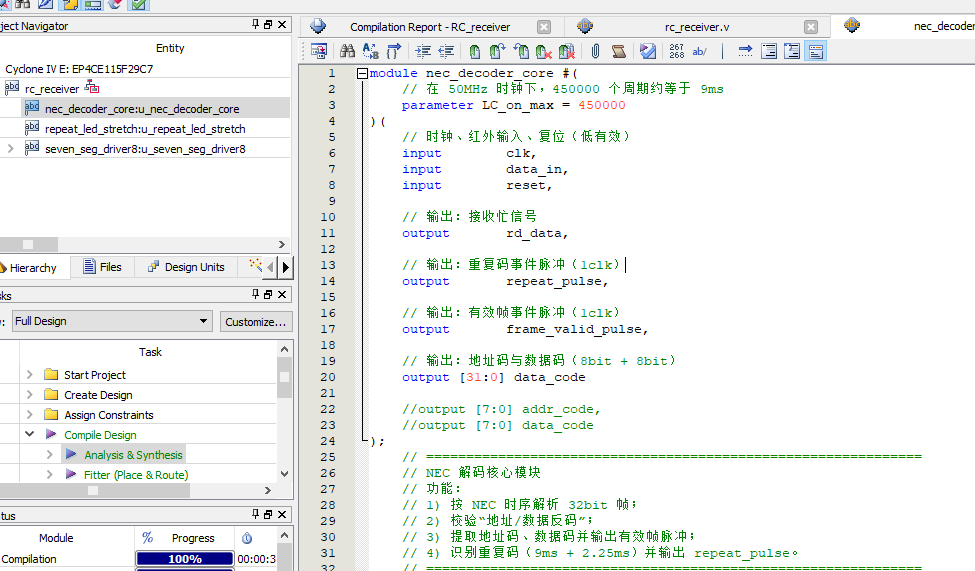
Task: Click the yellow note icon in top toolbar
Action: (x=69, y=4)
